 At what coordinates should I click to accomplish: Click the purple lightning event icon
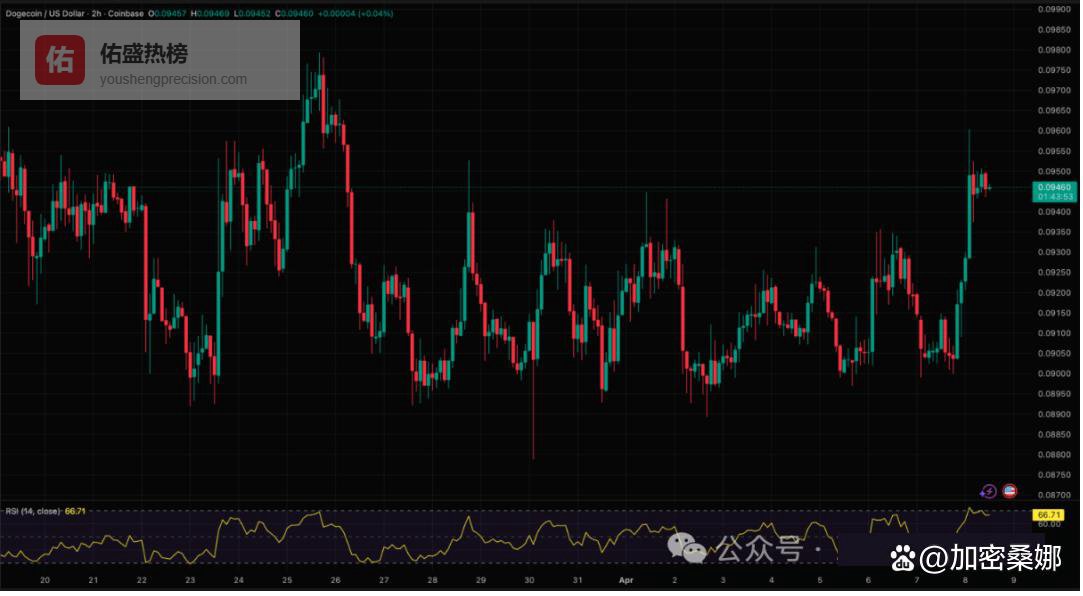click(988, 491)
